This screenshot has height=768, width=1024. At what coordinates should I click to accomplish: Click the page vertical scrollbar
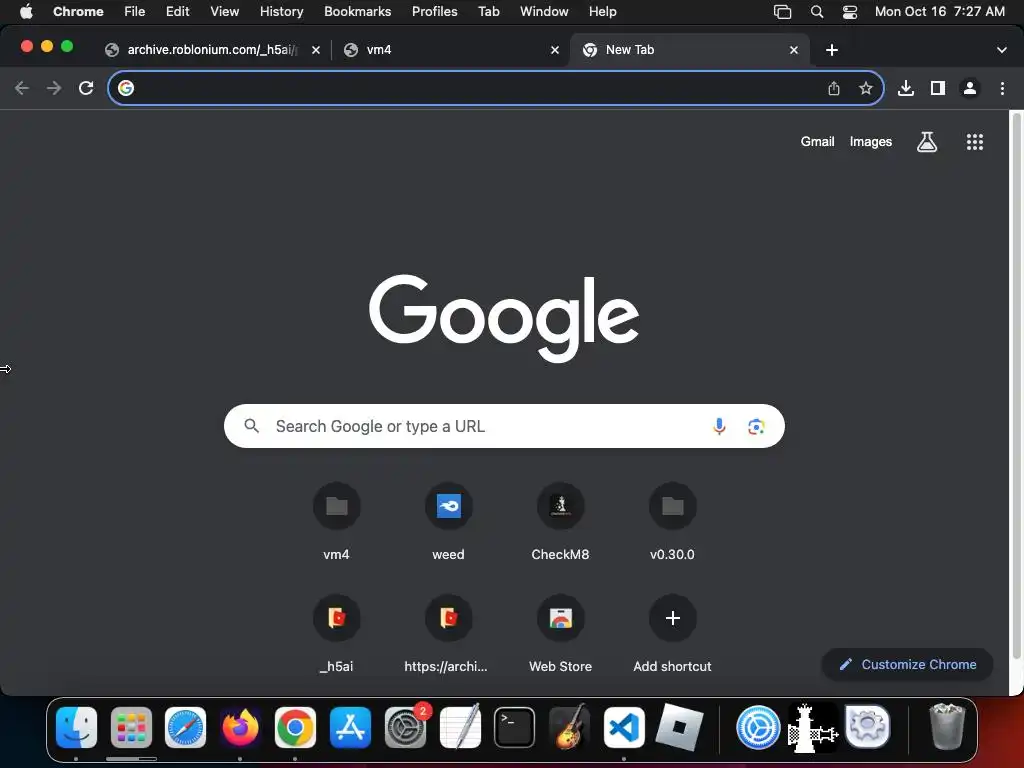(x=1016, y=385)
